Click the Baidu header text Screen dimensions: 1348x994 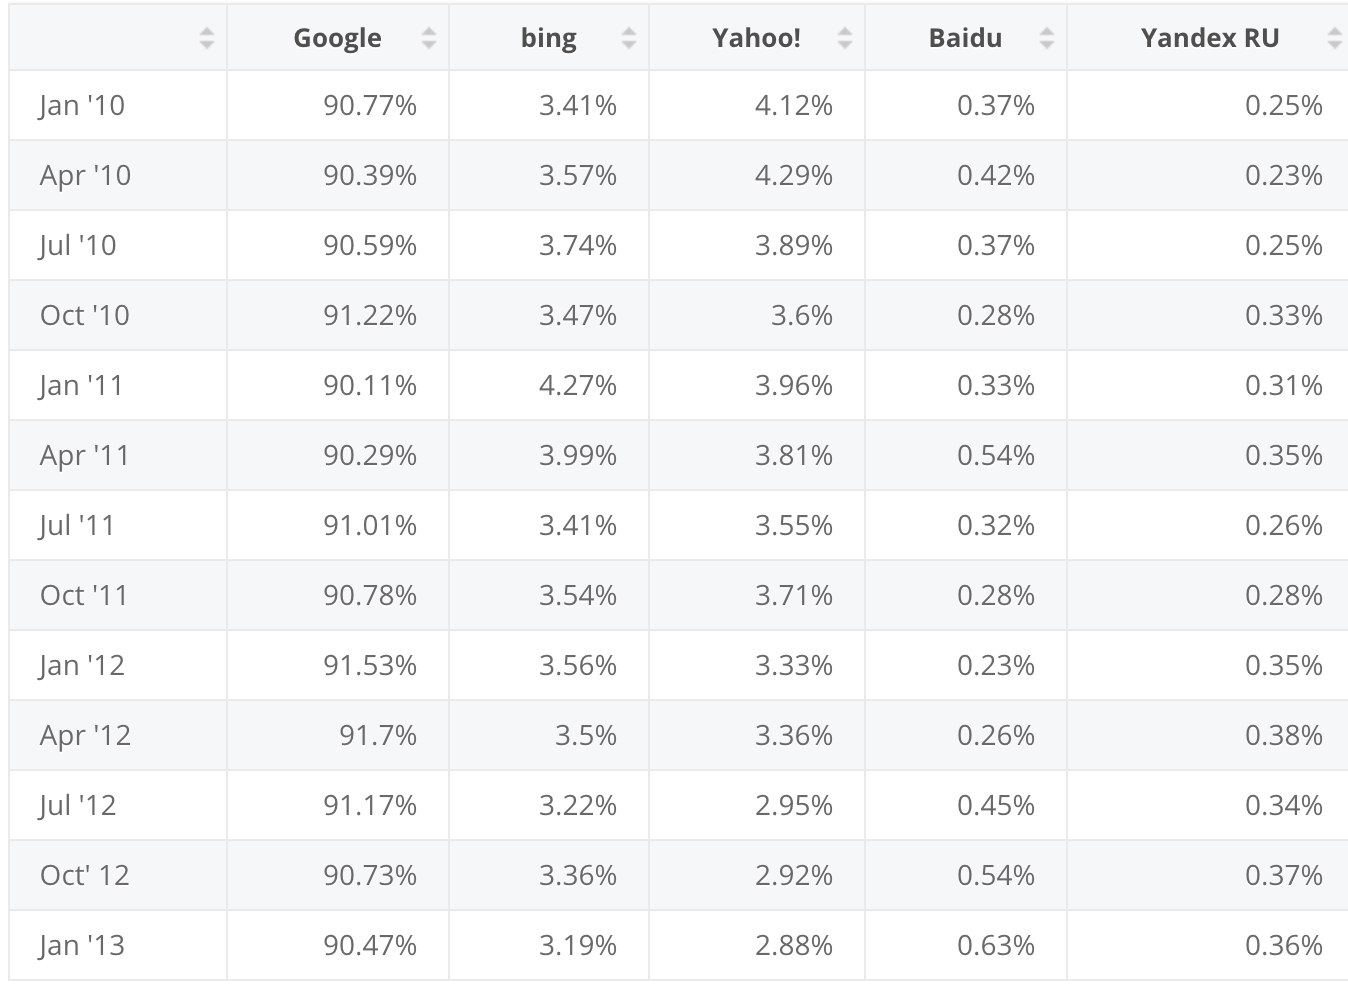pos(965,38)
